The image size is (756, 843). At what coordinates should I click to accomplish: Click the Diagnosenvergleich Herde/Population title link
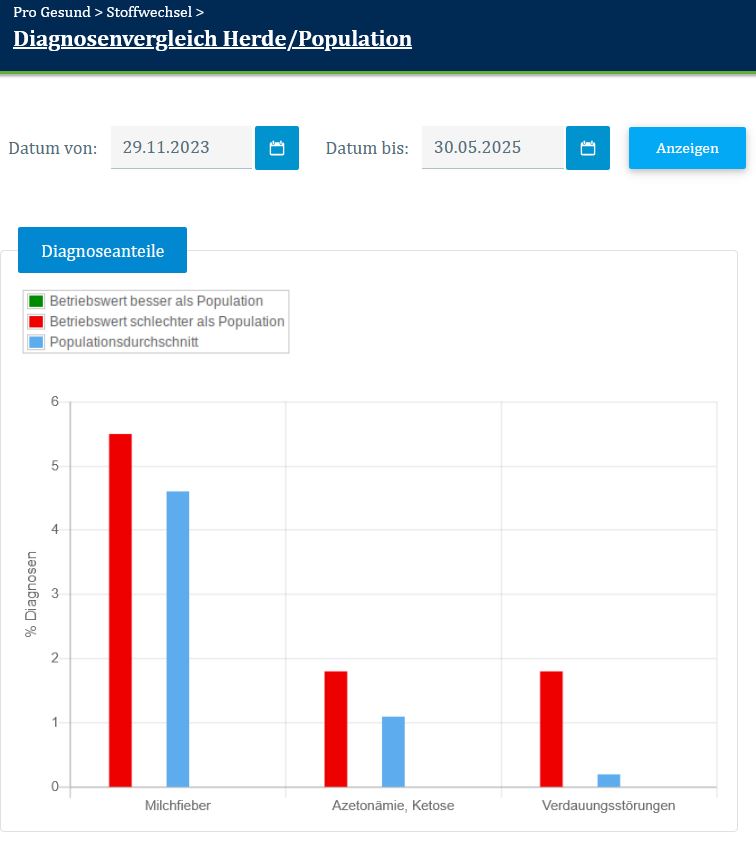click(212, 39)
